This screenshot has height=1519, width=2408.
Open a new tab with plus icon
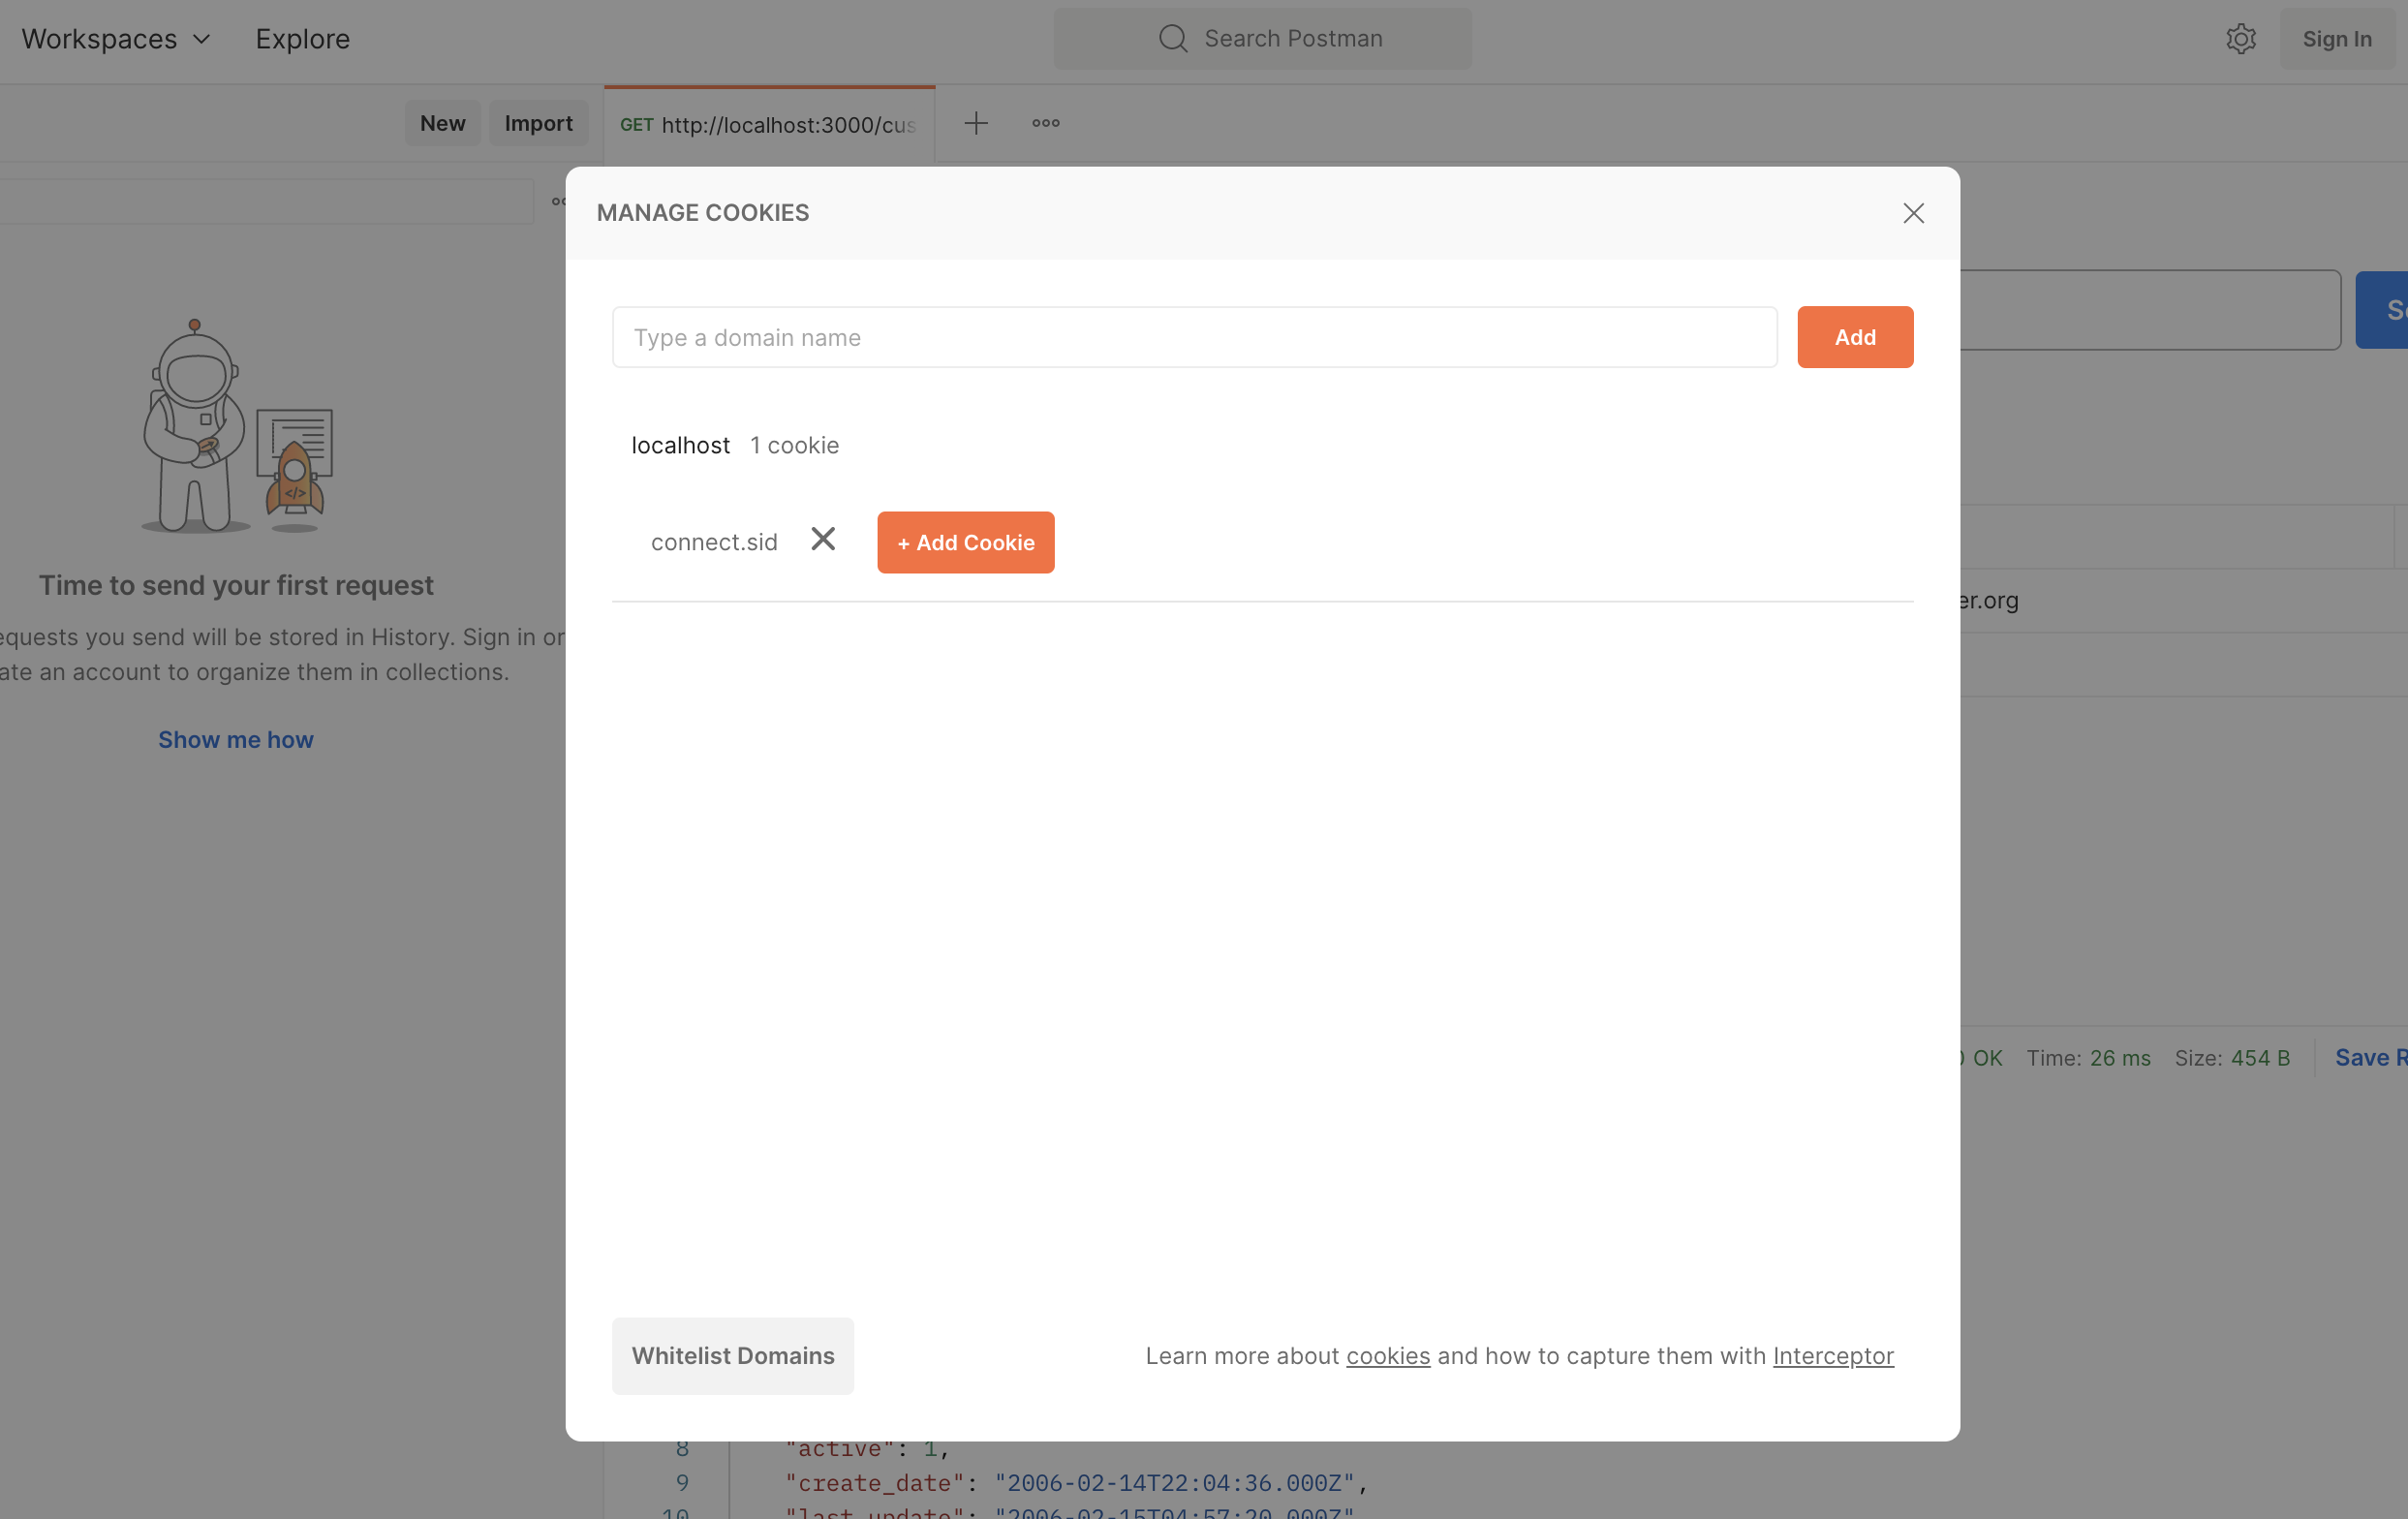point(975,123)
